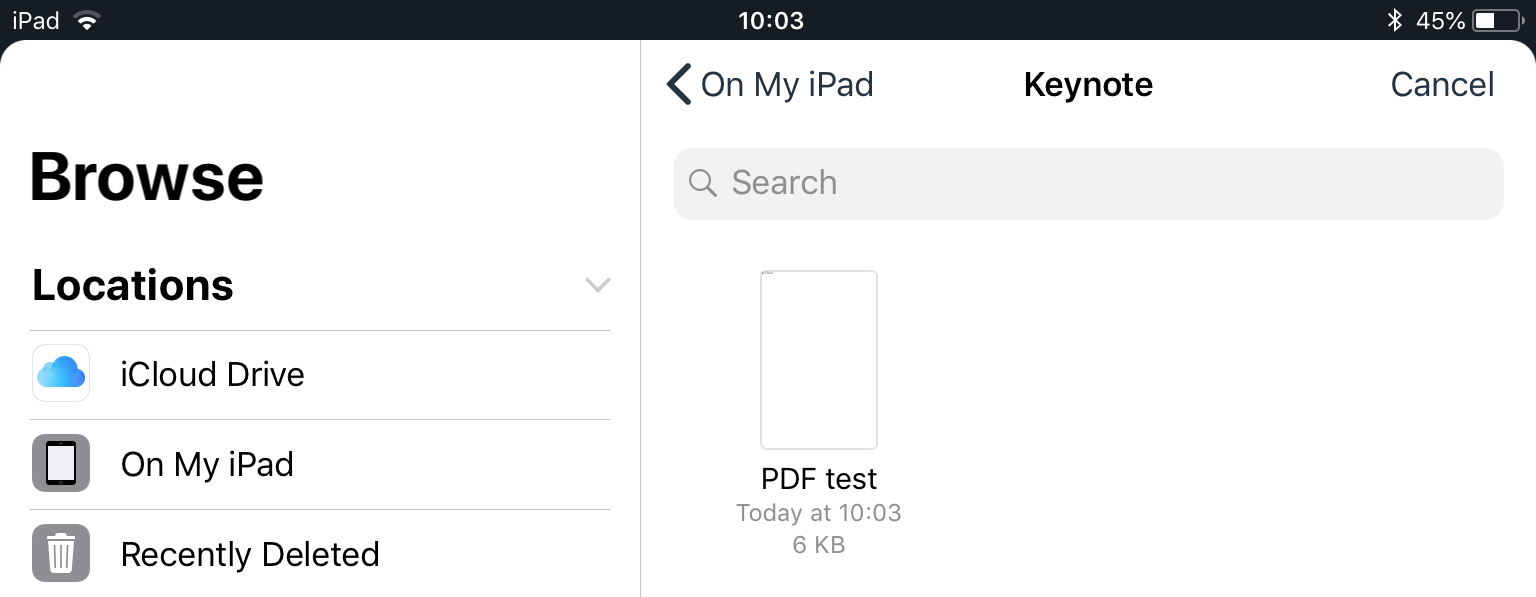
Task: Focus the Search field
Action: pyautogui.click(x=1088, y=183)
